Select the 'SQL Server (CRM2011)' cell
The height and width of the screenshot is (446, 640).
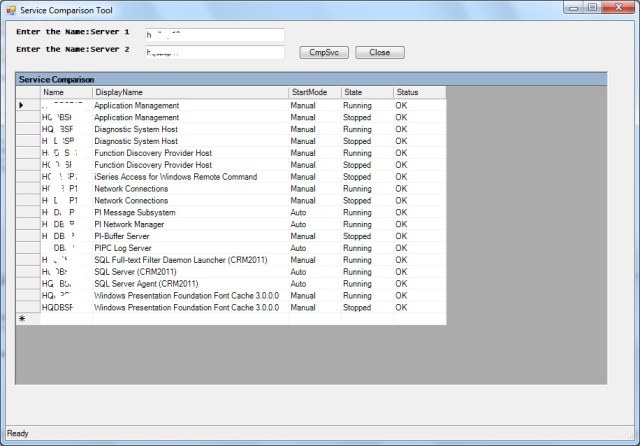[x=191, y=271]
